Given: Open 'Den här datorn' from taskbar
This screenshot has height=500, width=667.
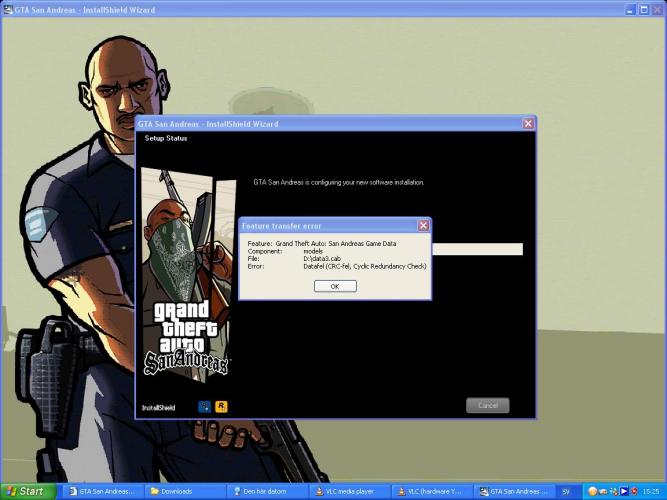Looking at the screenshot, I should coord(268,492).
